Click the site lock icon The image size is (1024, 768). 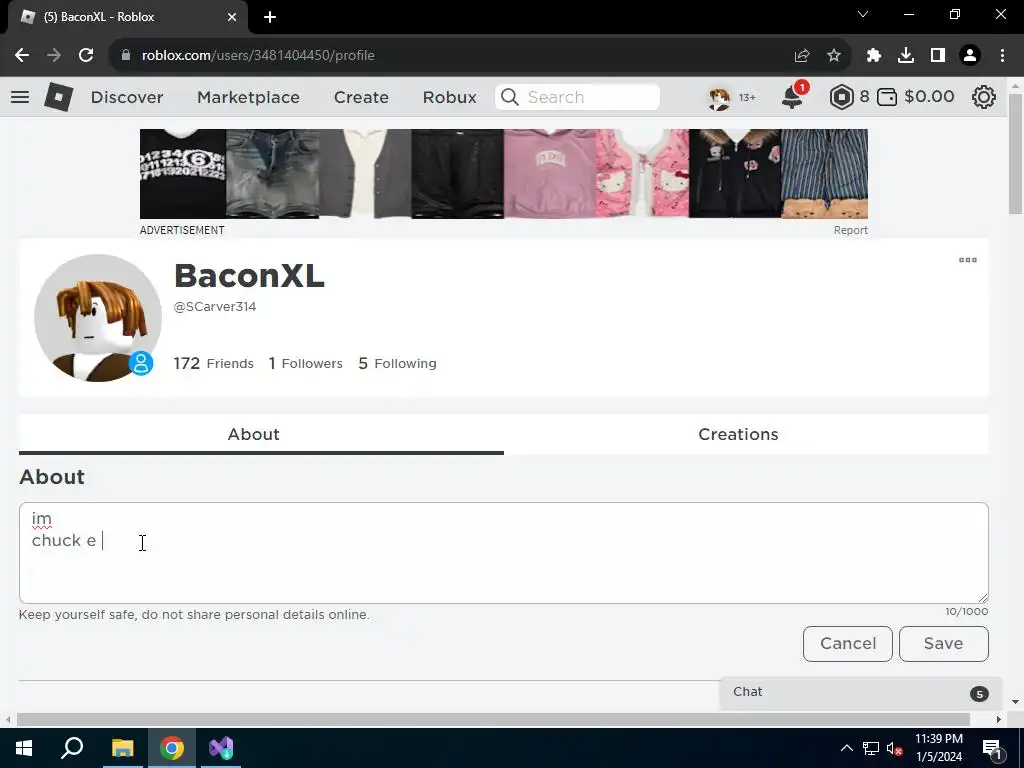(x=126, y=56)
